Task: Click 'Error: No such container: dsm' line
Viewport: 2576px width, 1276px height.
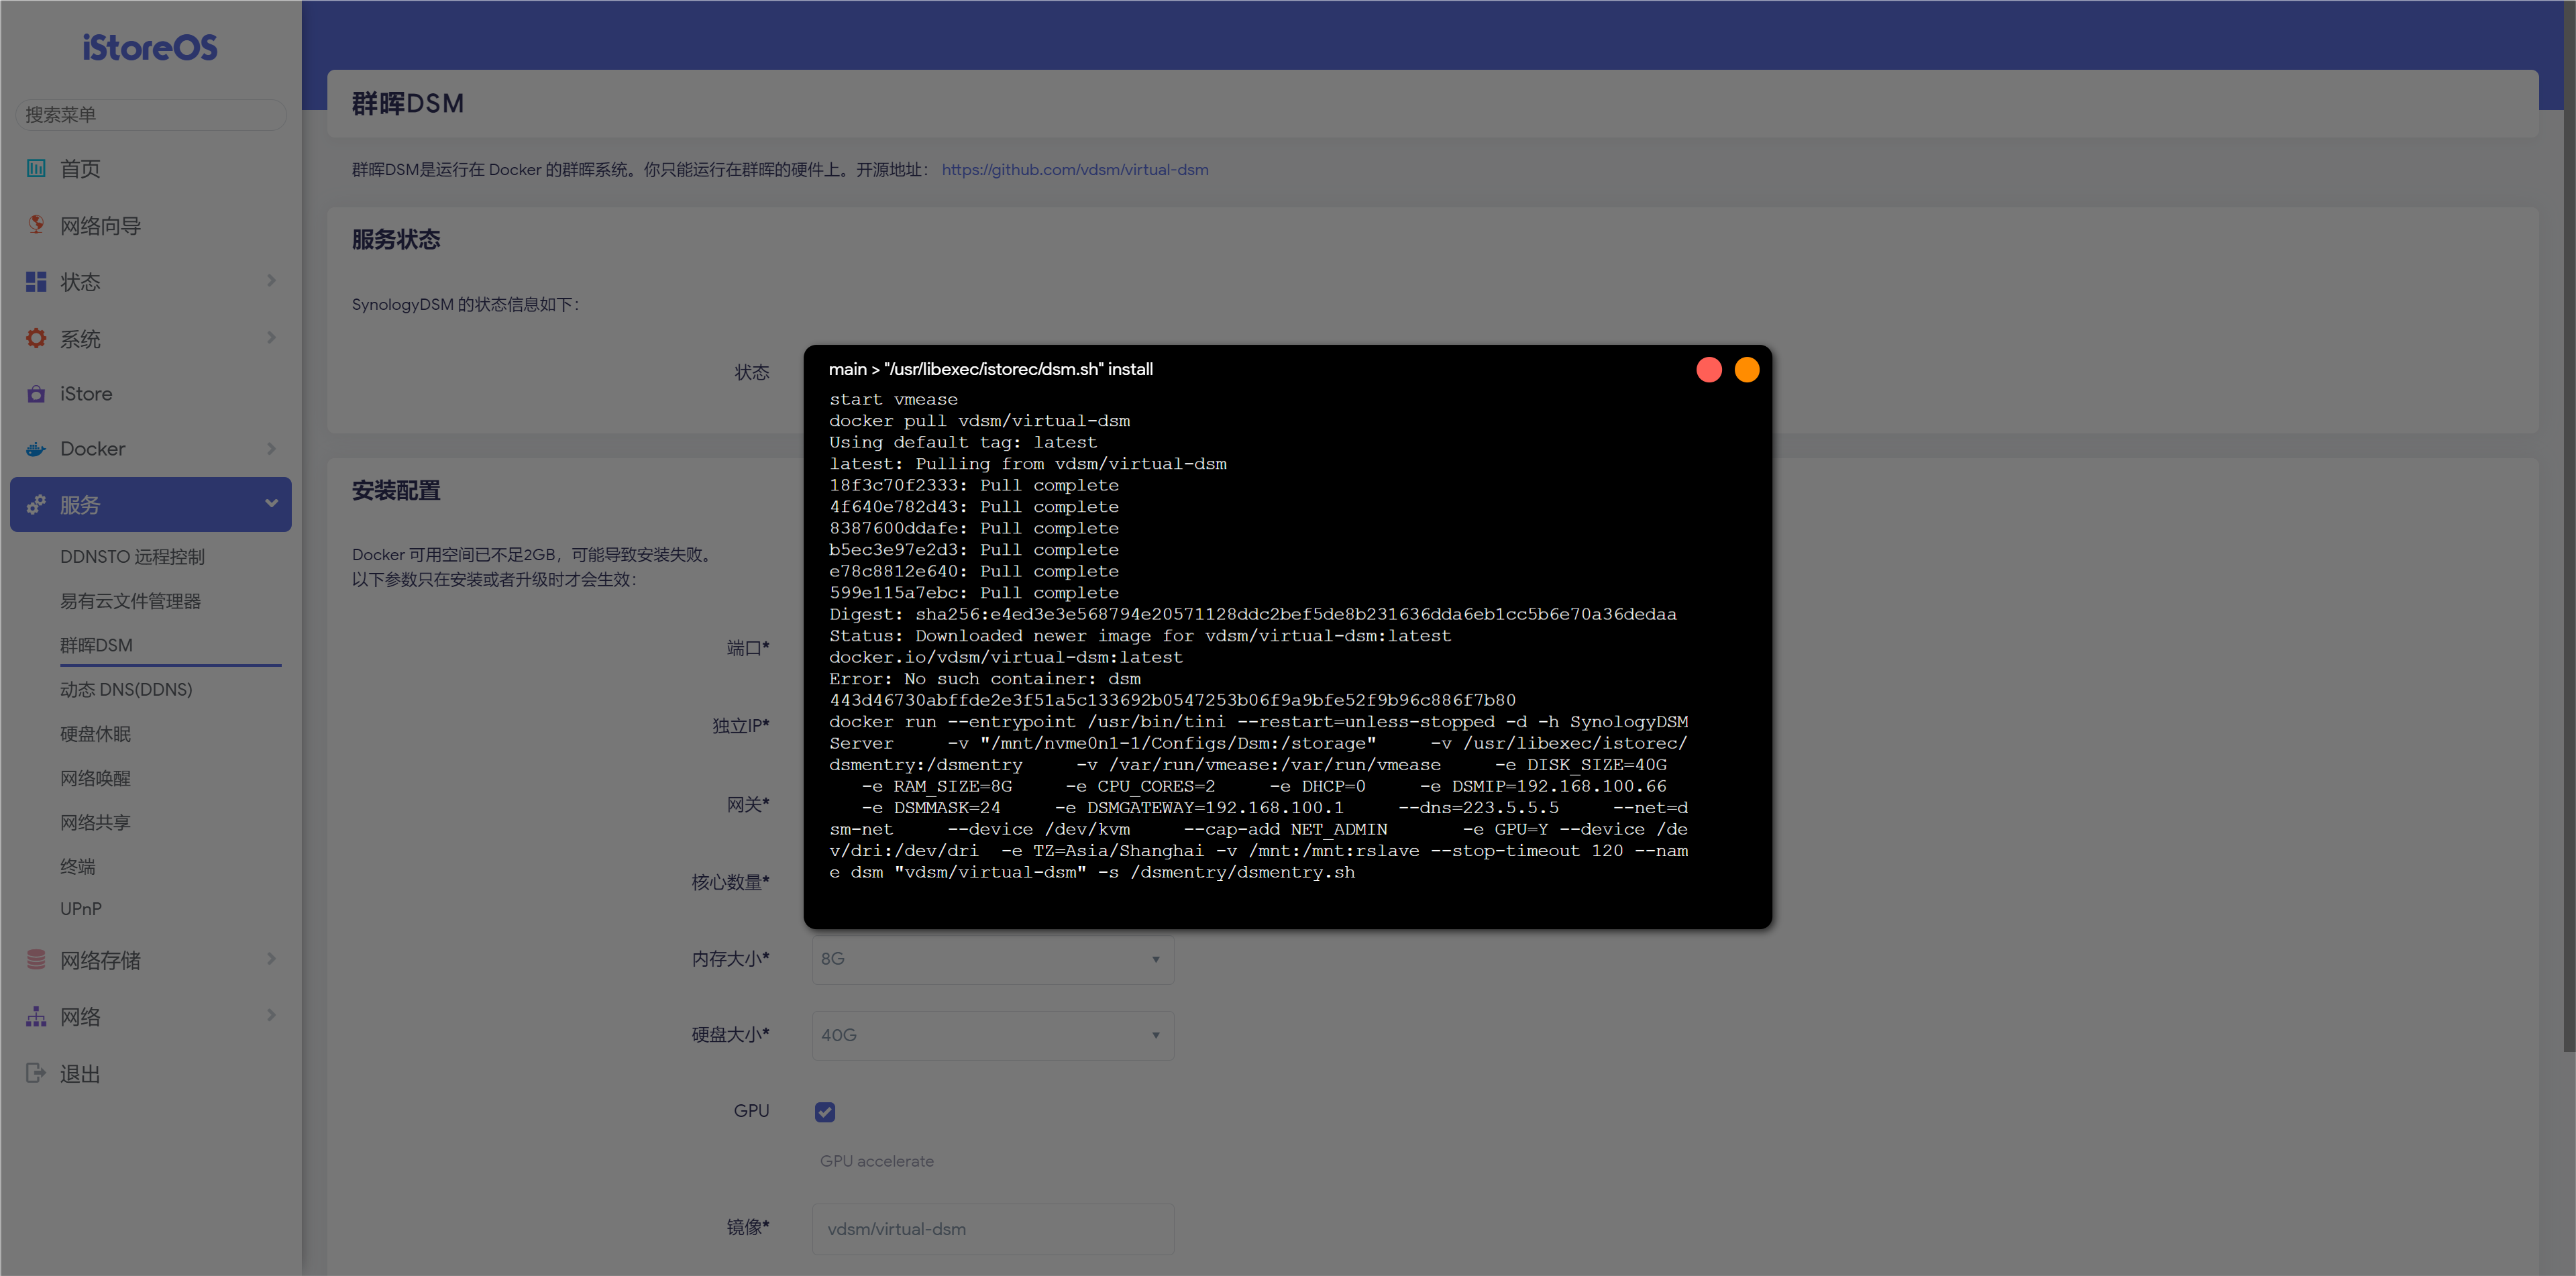Action: [985, 678]
